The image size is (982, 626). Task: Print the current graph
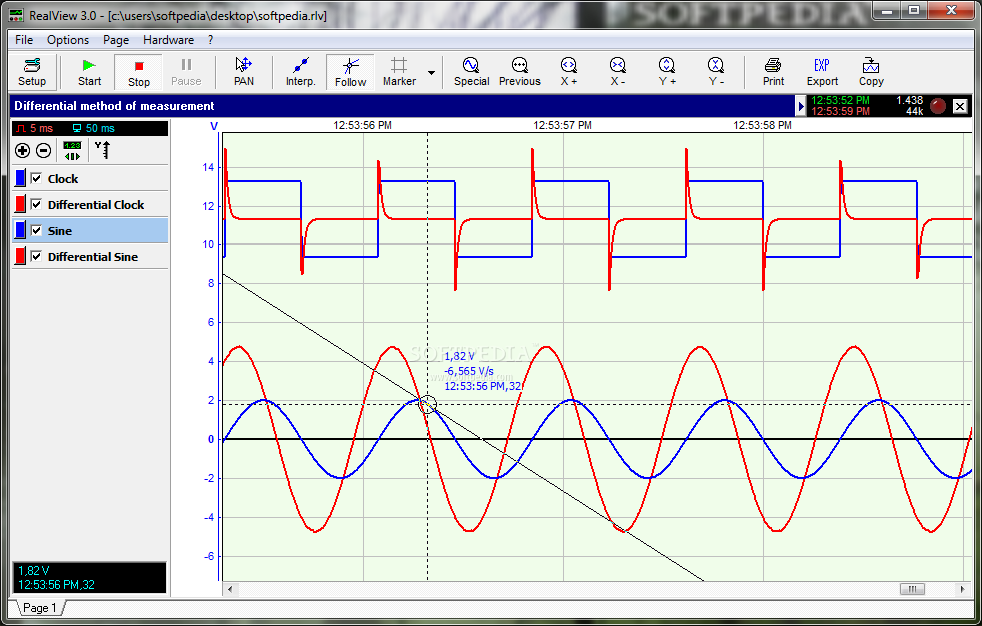click(773, 72)
